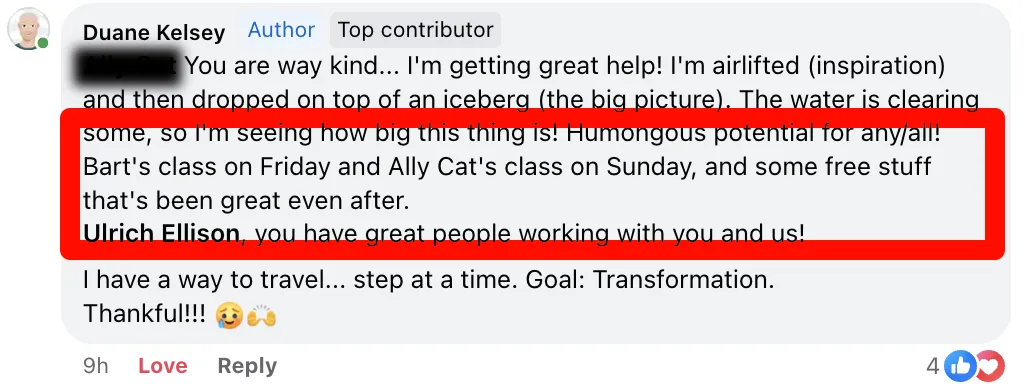Click the Top contributor badge

pos(415,30)
